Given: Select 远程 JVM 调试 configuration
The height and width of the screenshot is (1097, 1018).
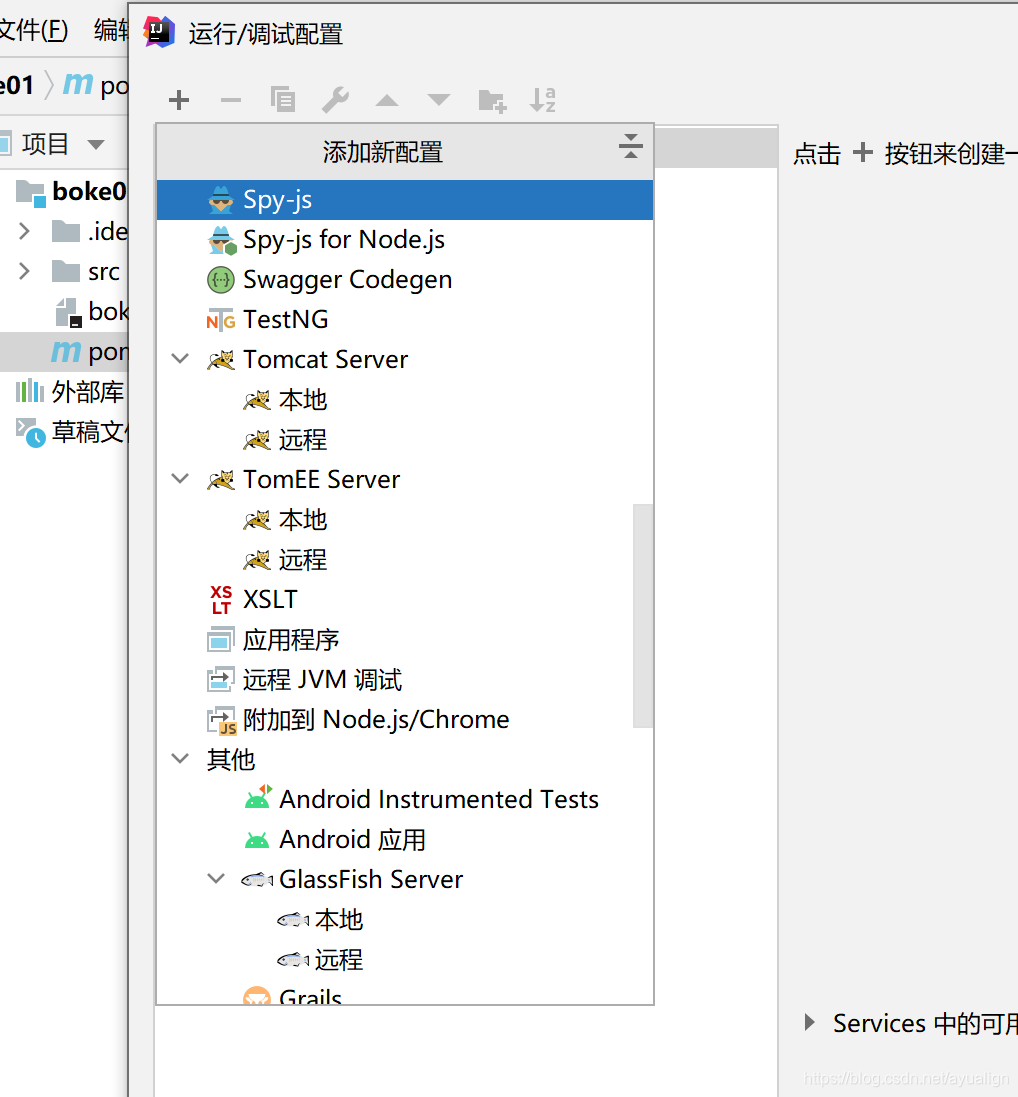Looking at the screenshot, I should click(x=405, y=680).
